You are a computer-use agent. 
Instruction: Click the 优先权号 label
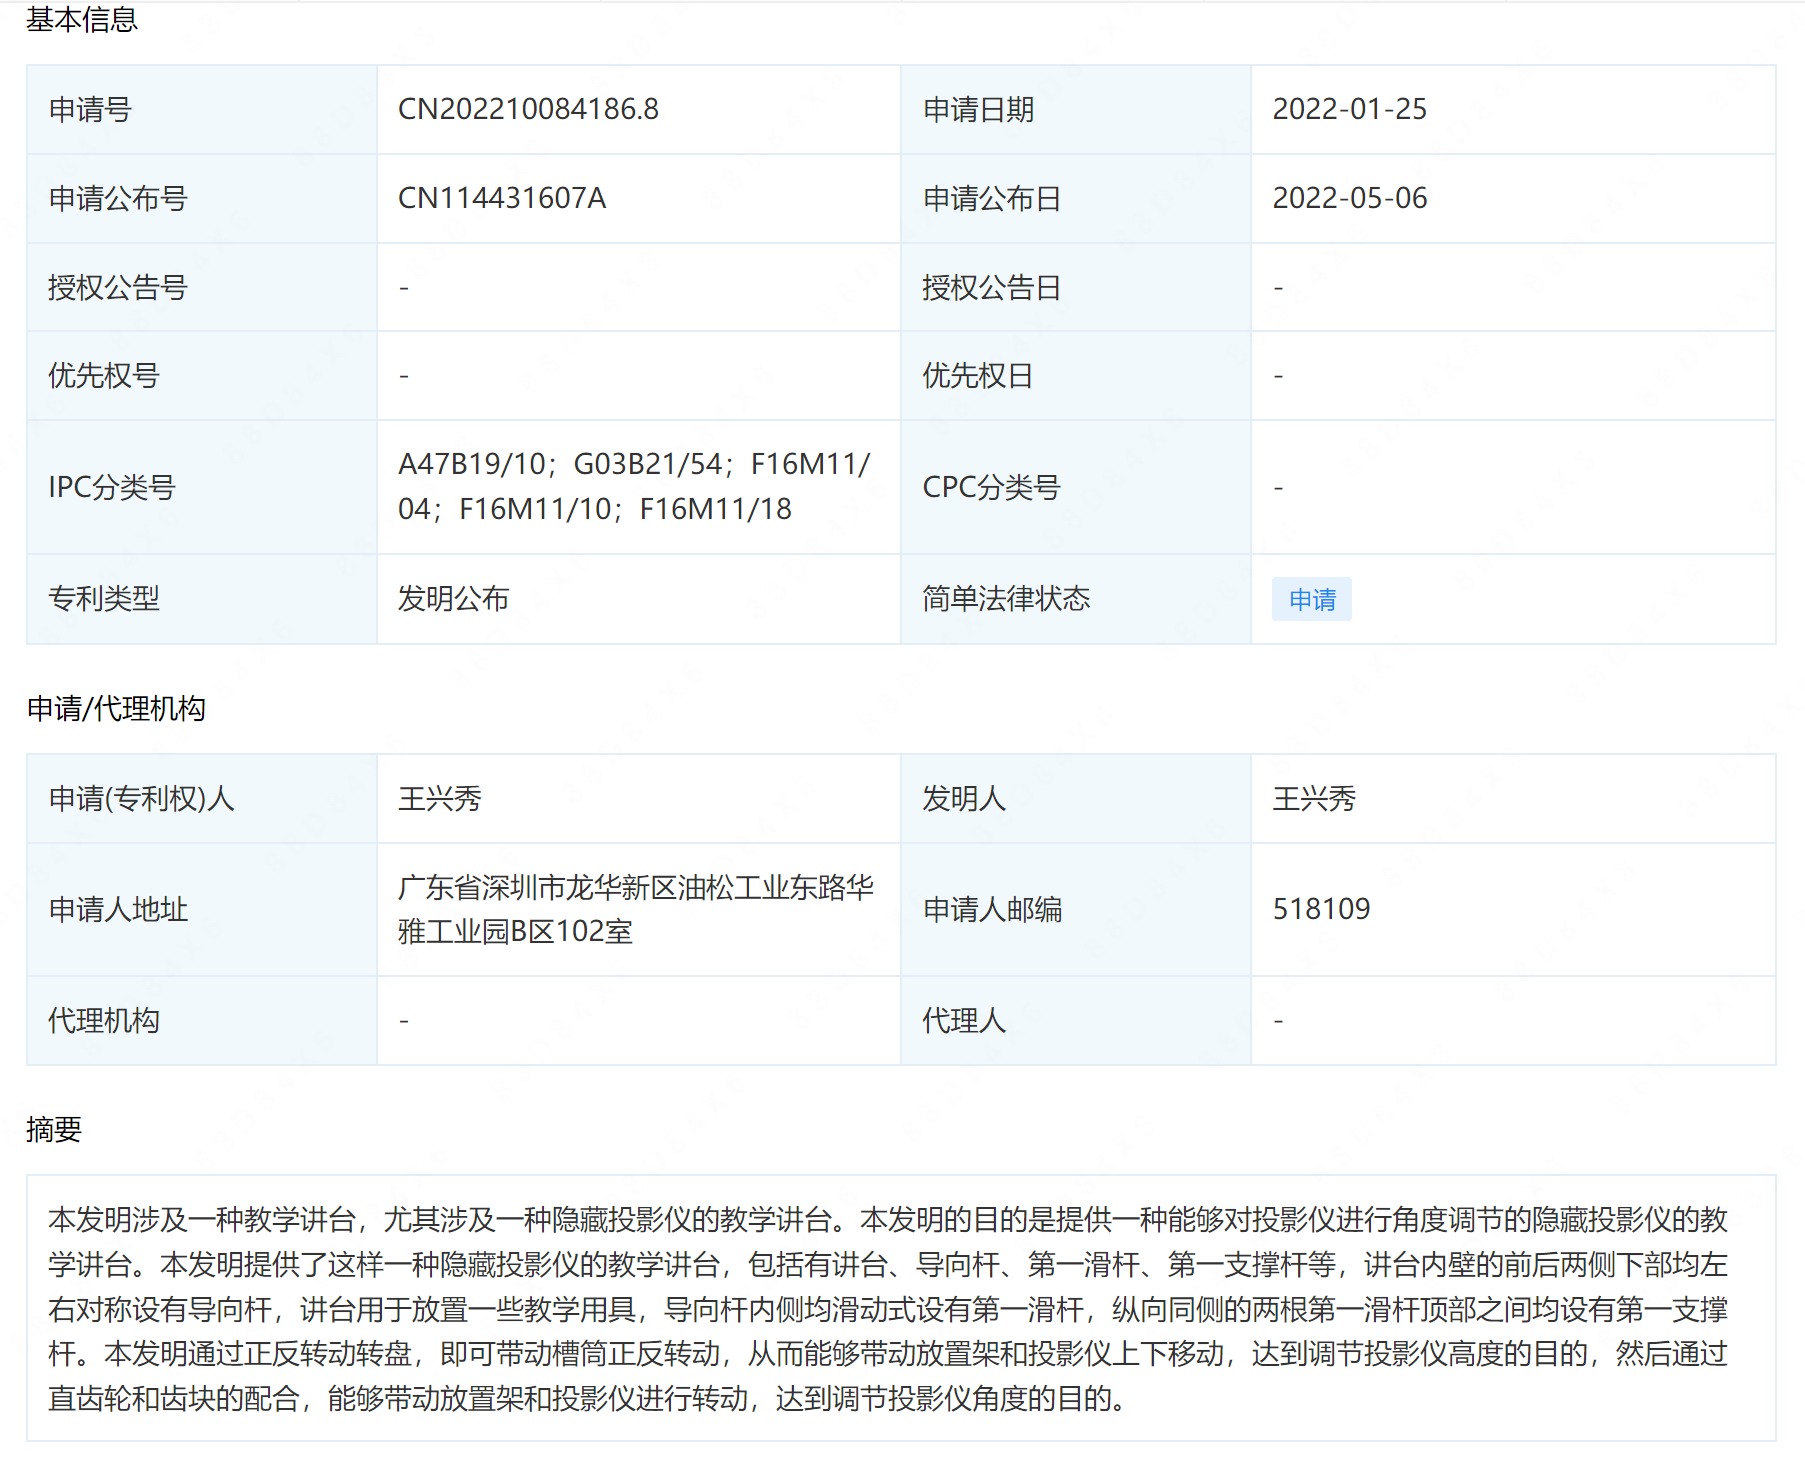pos(104,375)
